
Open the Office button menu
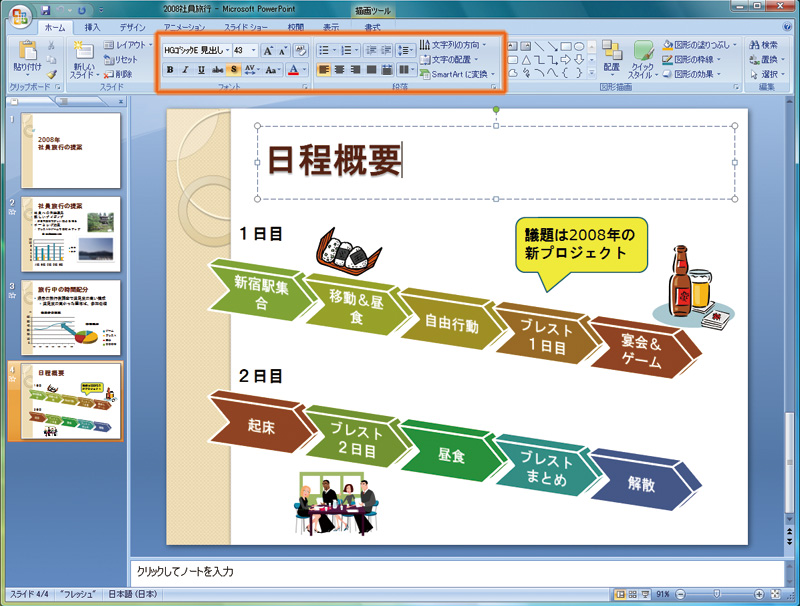(20, 16)
